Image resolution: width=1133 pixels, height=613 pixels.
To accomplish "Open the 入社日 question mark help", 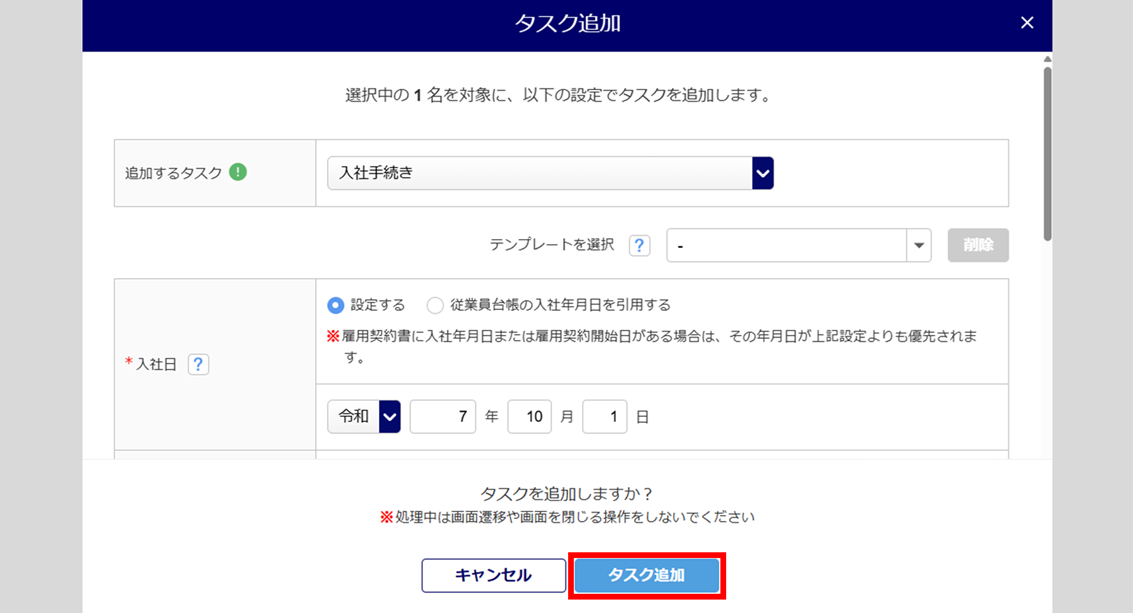I will [198, 365].
